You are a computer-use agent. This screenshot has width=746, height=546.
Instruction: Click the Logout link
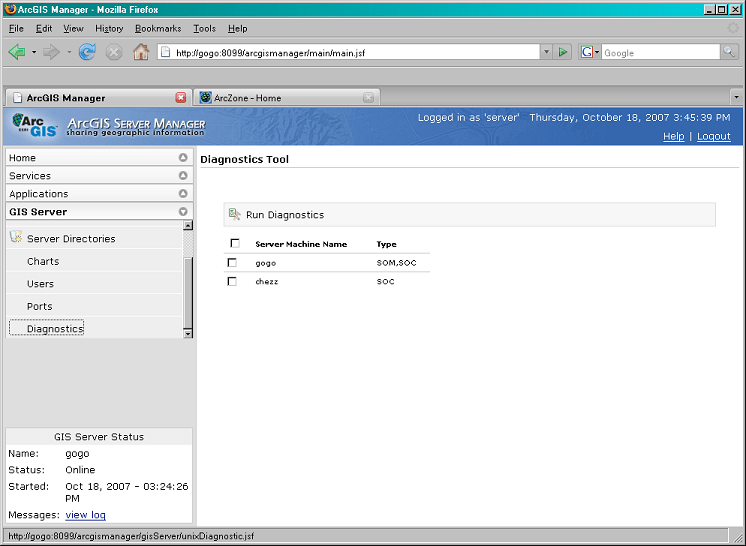[714, 136]
